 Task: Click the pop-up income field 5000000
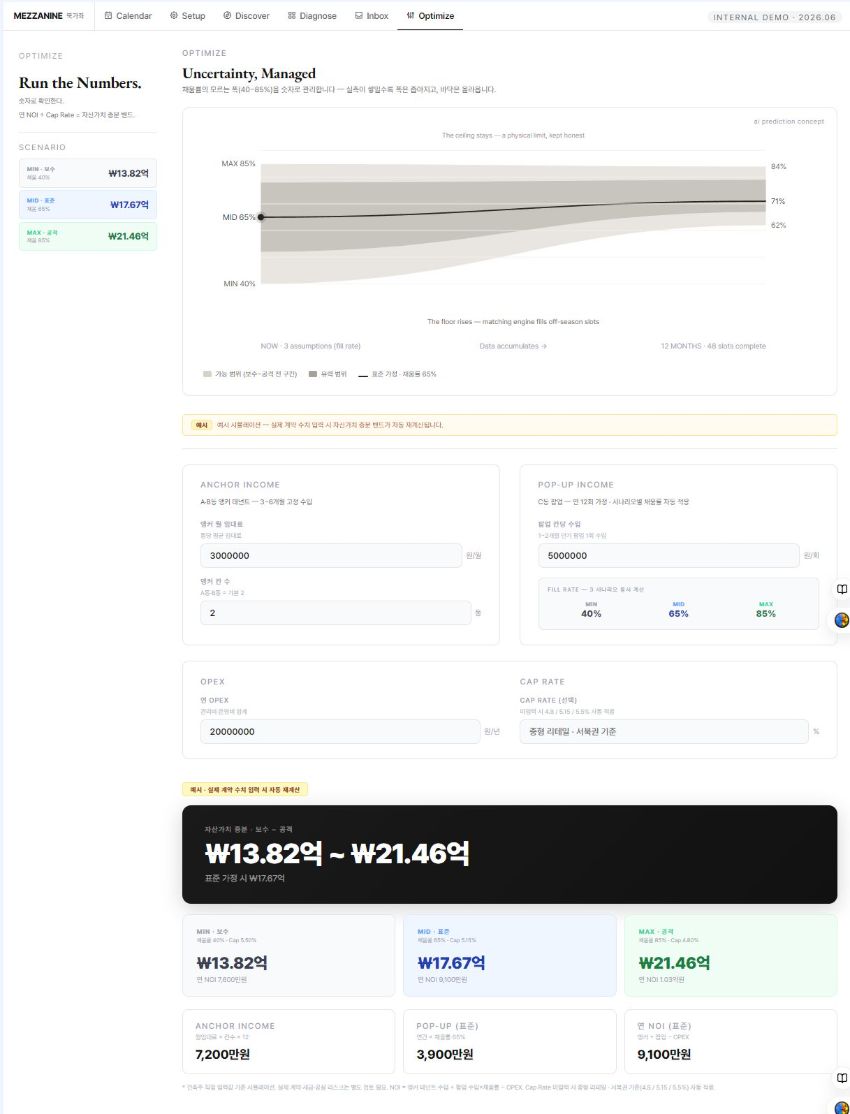(x=668, y=556)
